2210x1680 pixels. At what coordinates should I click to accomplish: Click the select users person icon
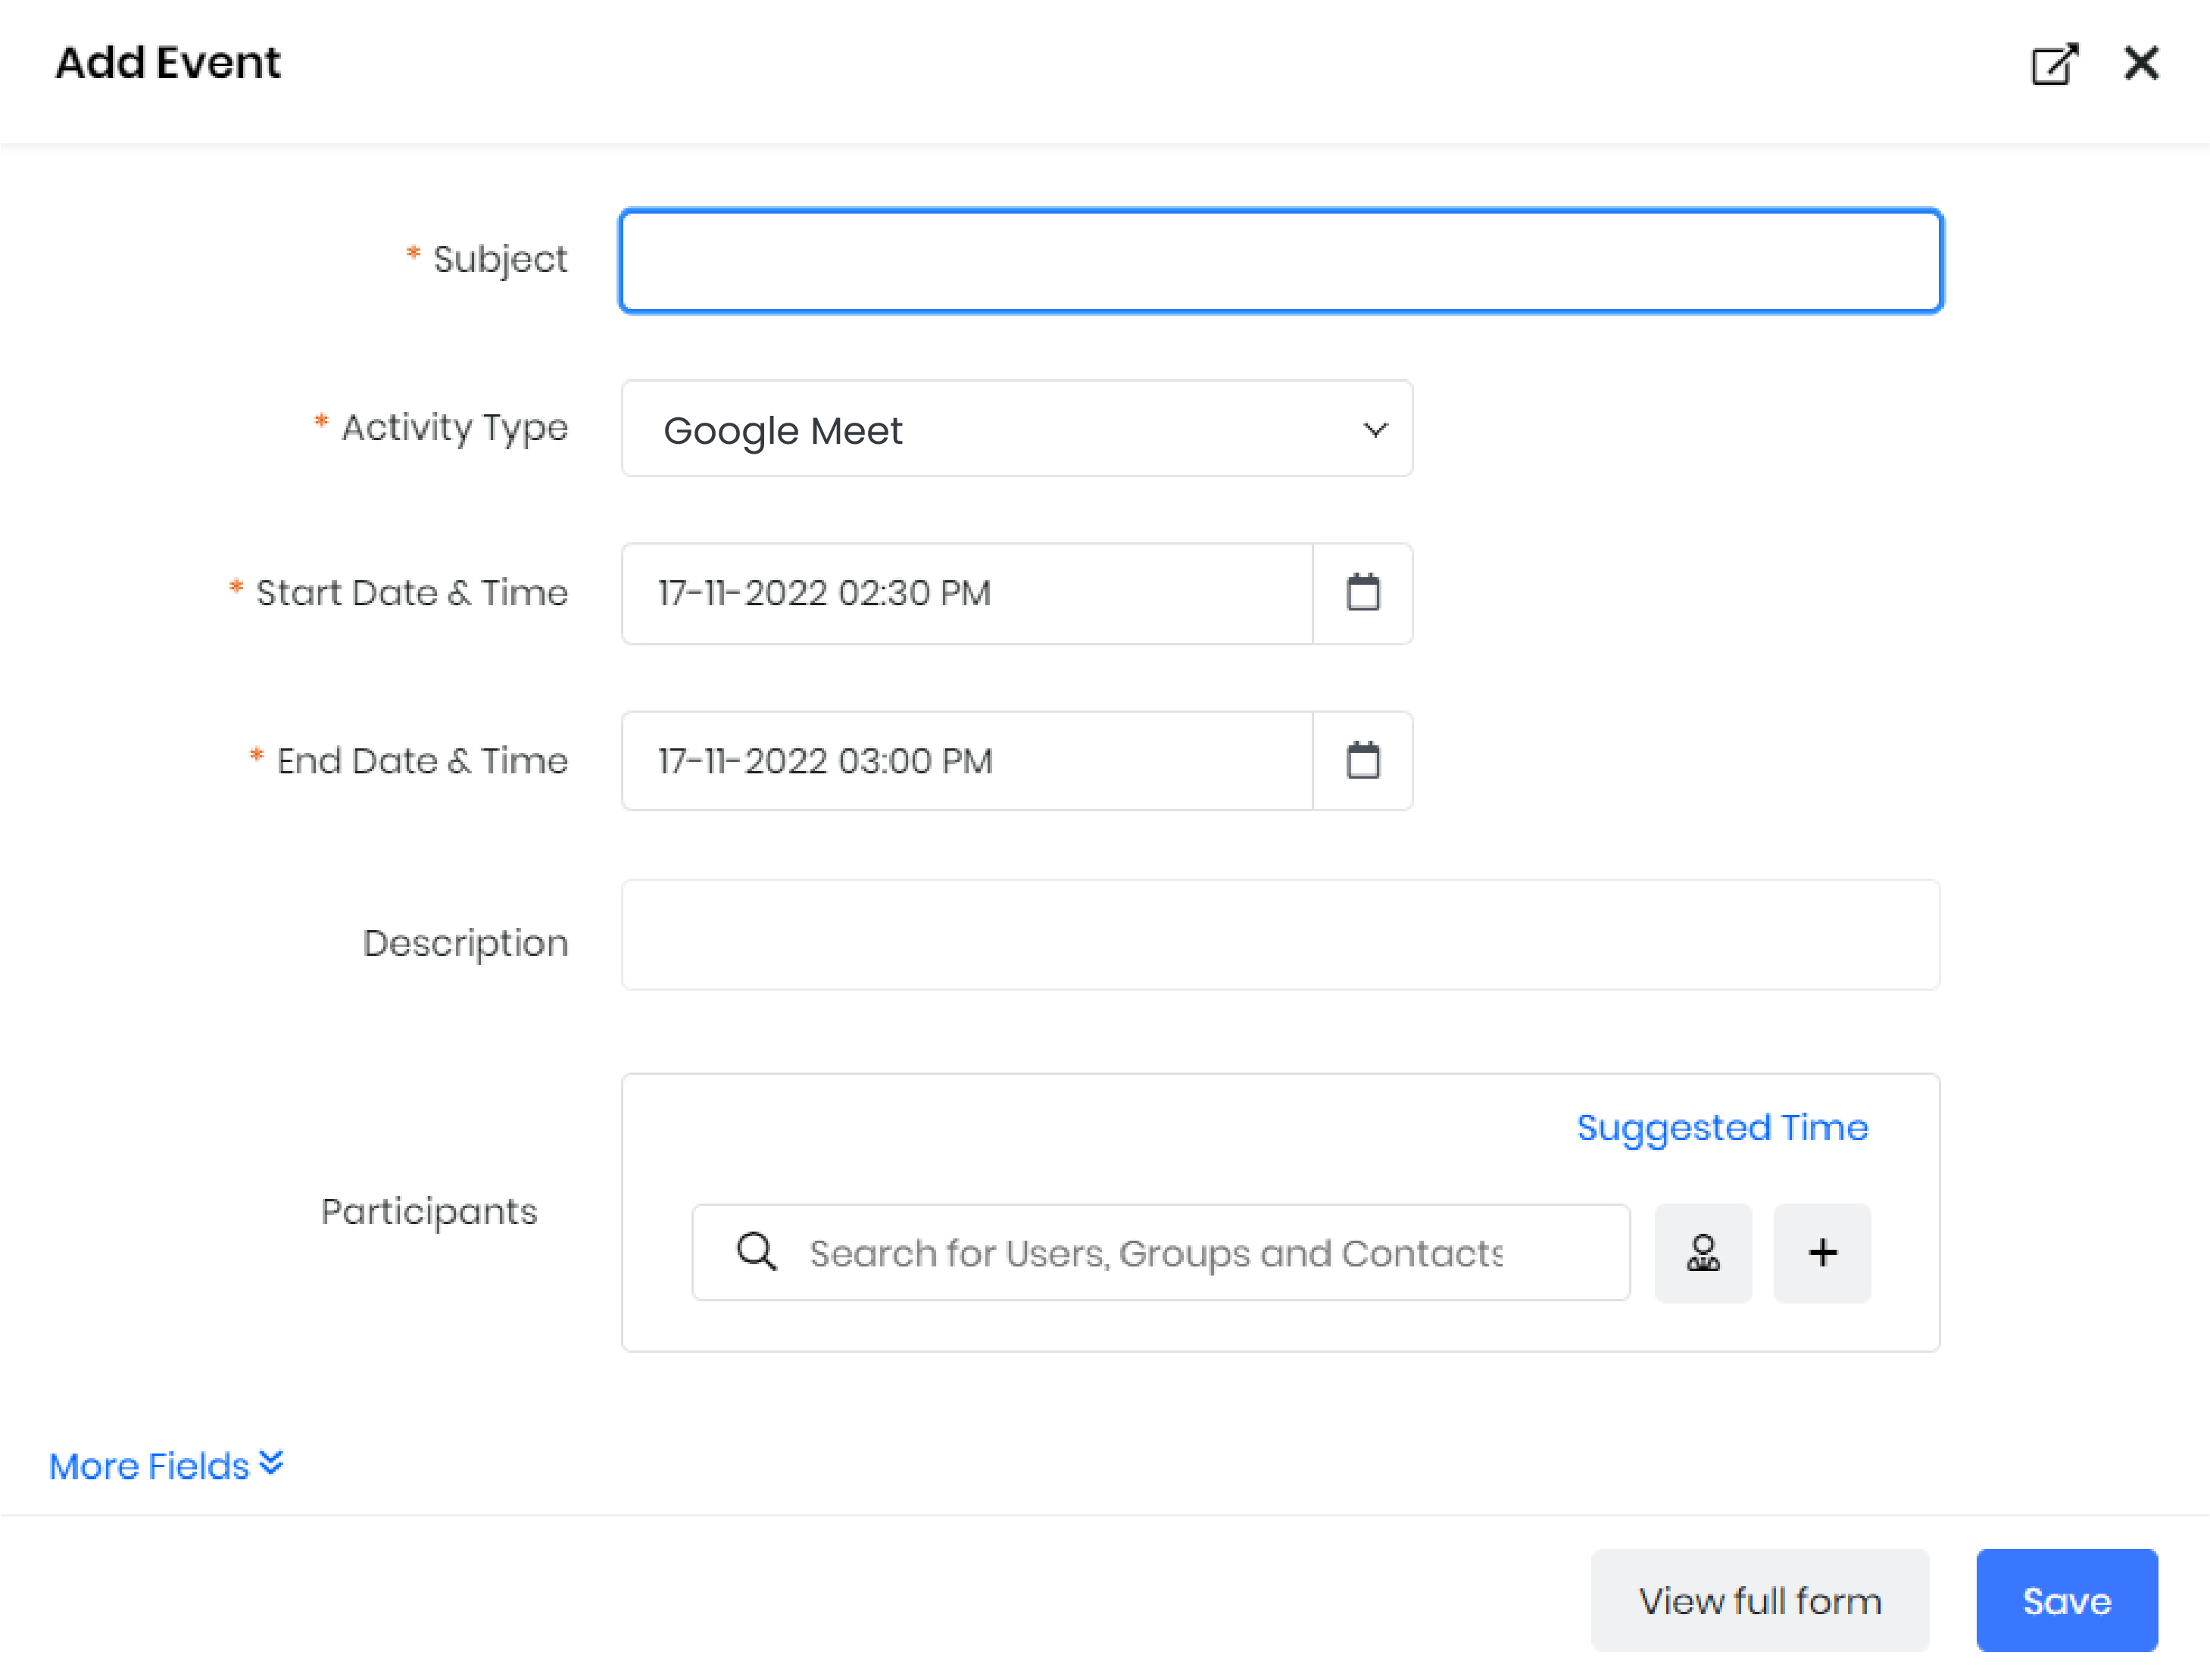pyautogui.click(x=1703, y=1253)
